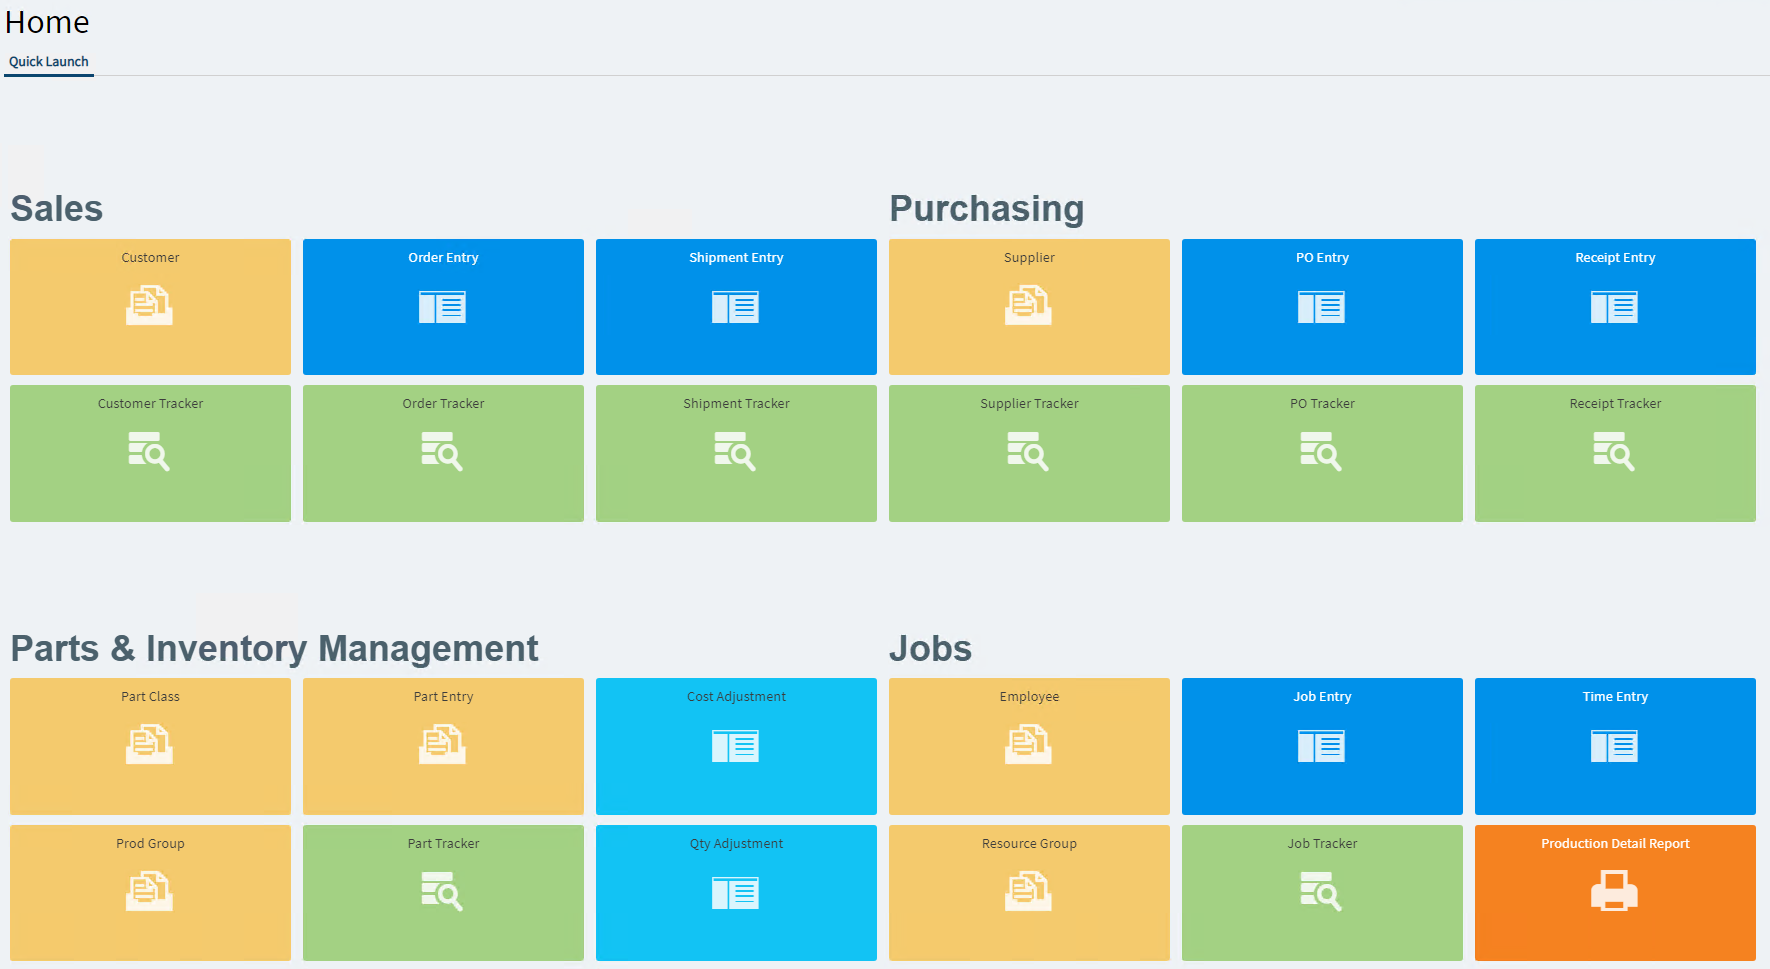Open the Customer Tracker
This screenshot has height=969, width=1770.
pos(150,453)
